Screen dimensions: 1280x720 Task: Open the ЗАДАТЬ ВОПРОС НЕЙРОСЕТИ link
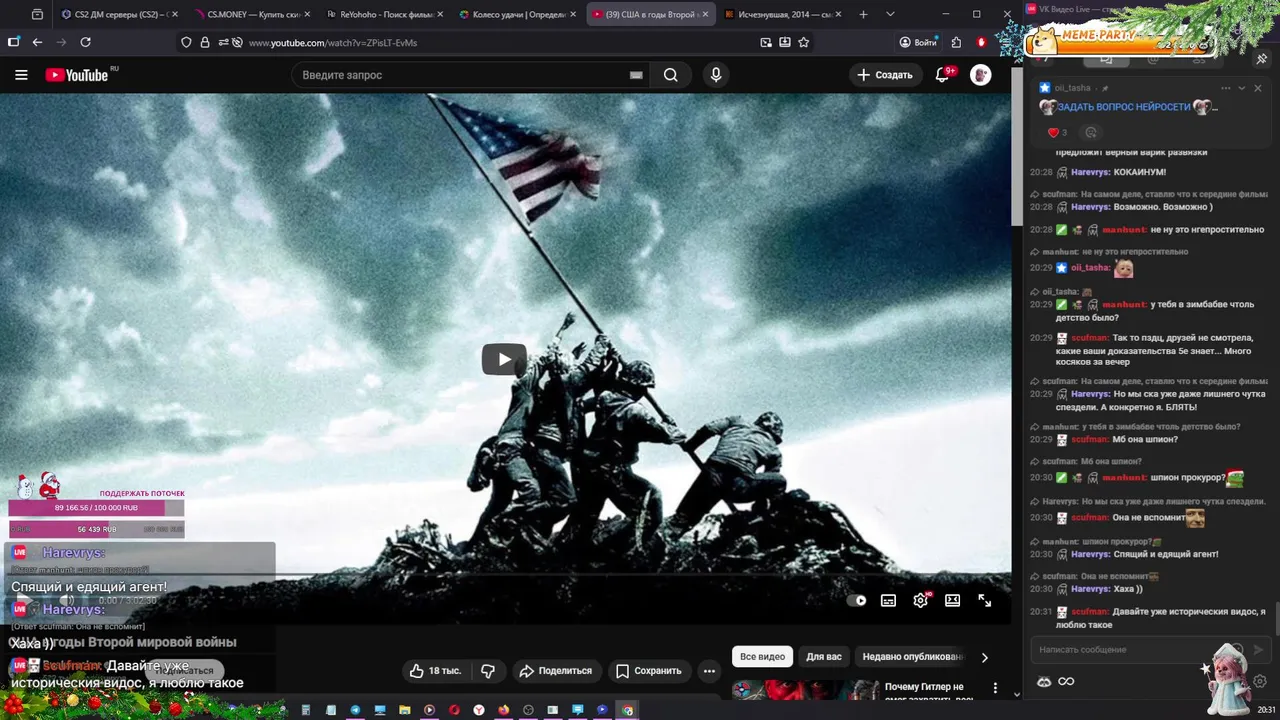[x=1124, y=107]
